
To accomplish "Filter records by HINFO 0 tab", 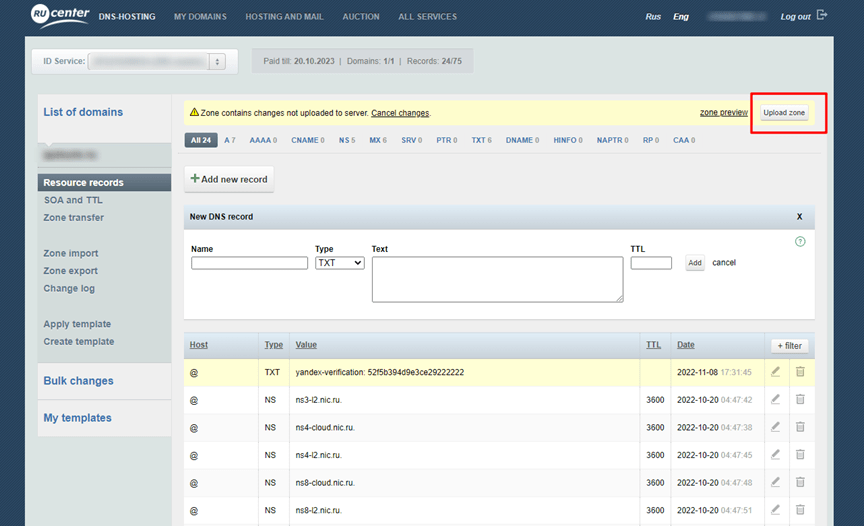I will [568, 140].
